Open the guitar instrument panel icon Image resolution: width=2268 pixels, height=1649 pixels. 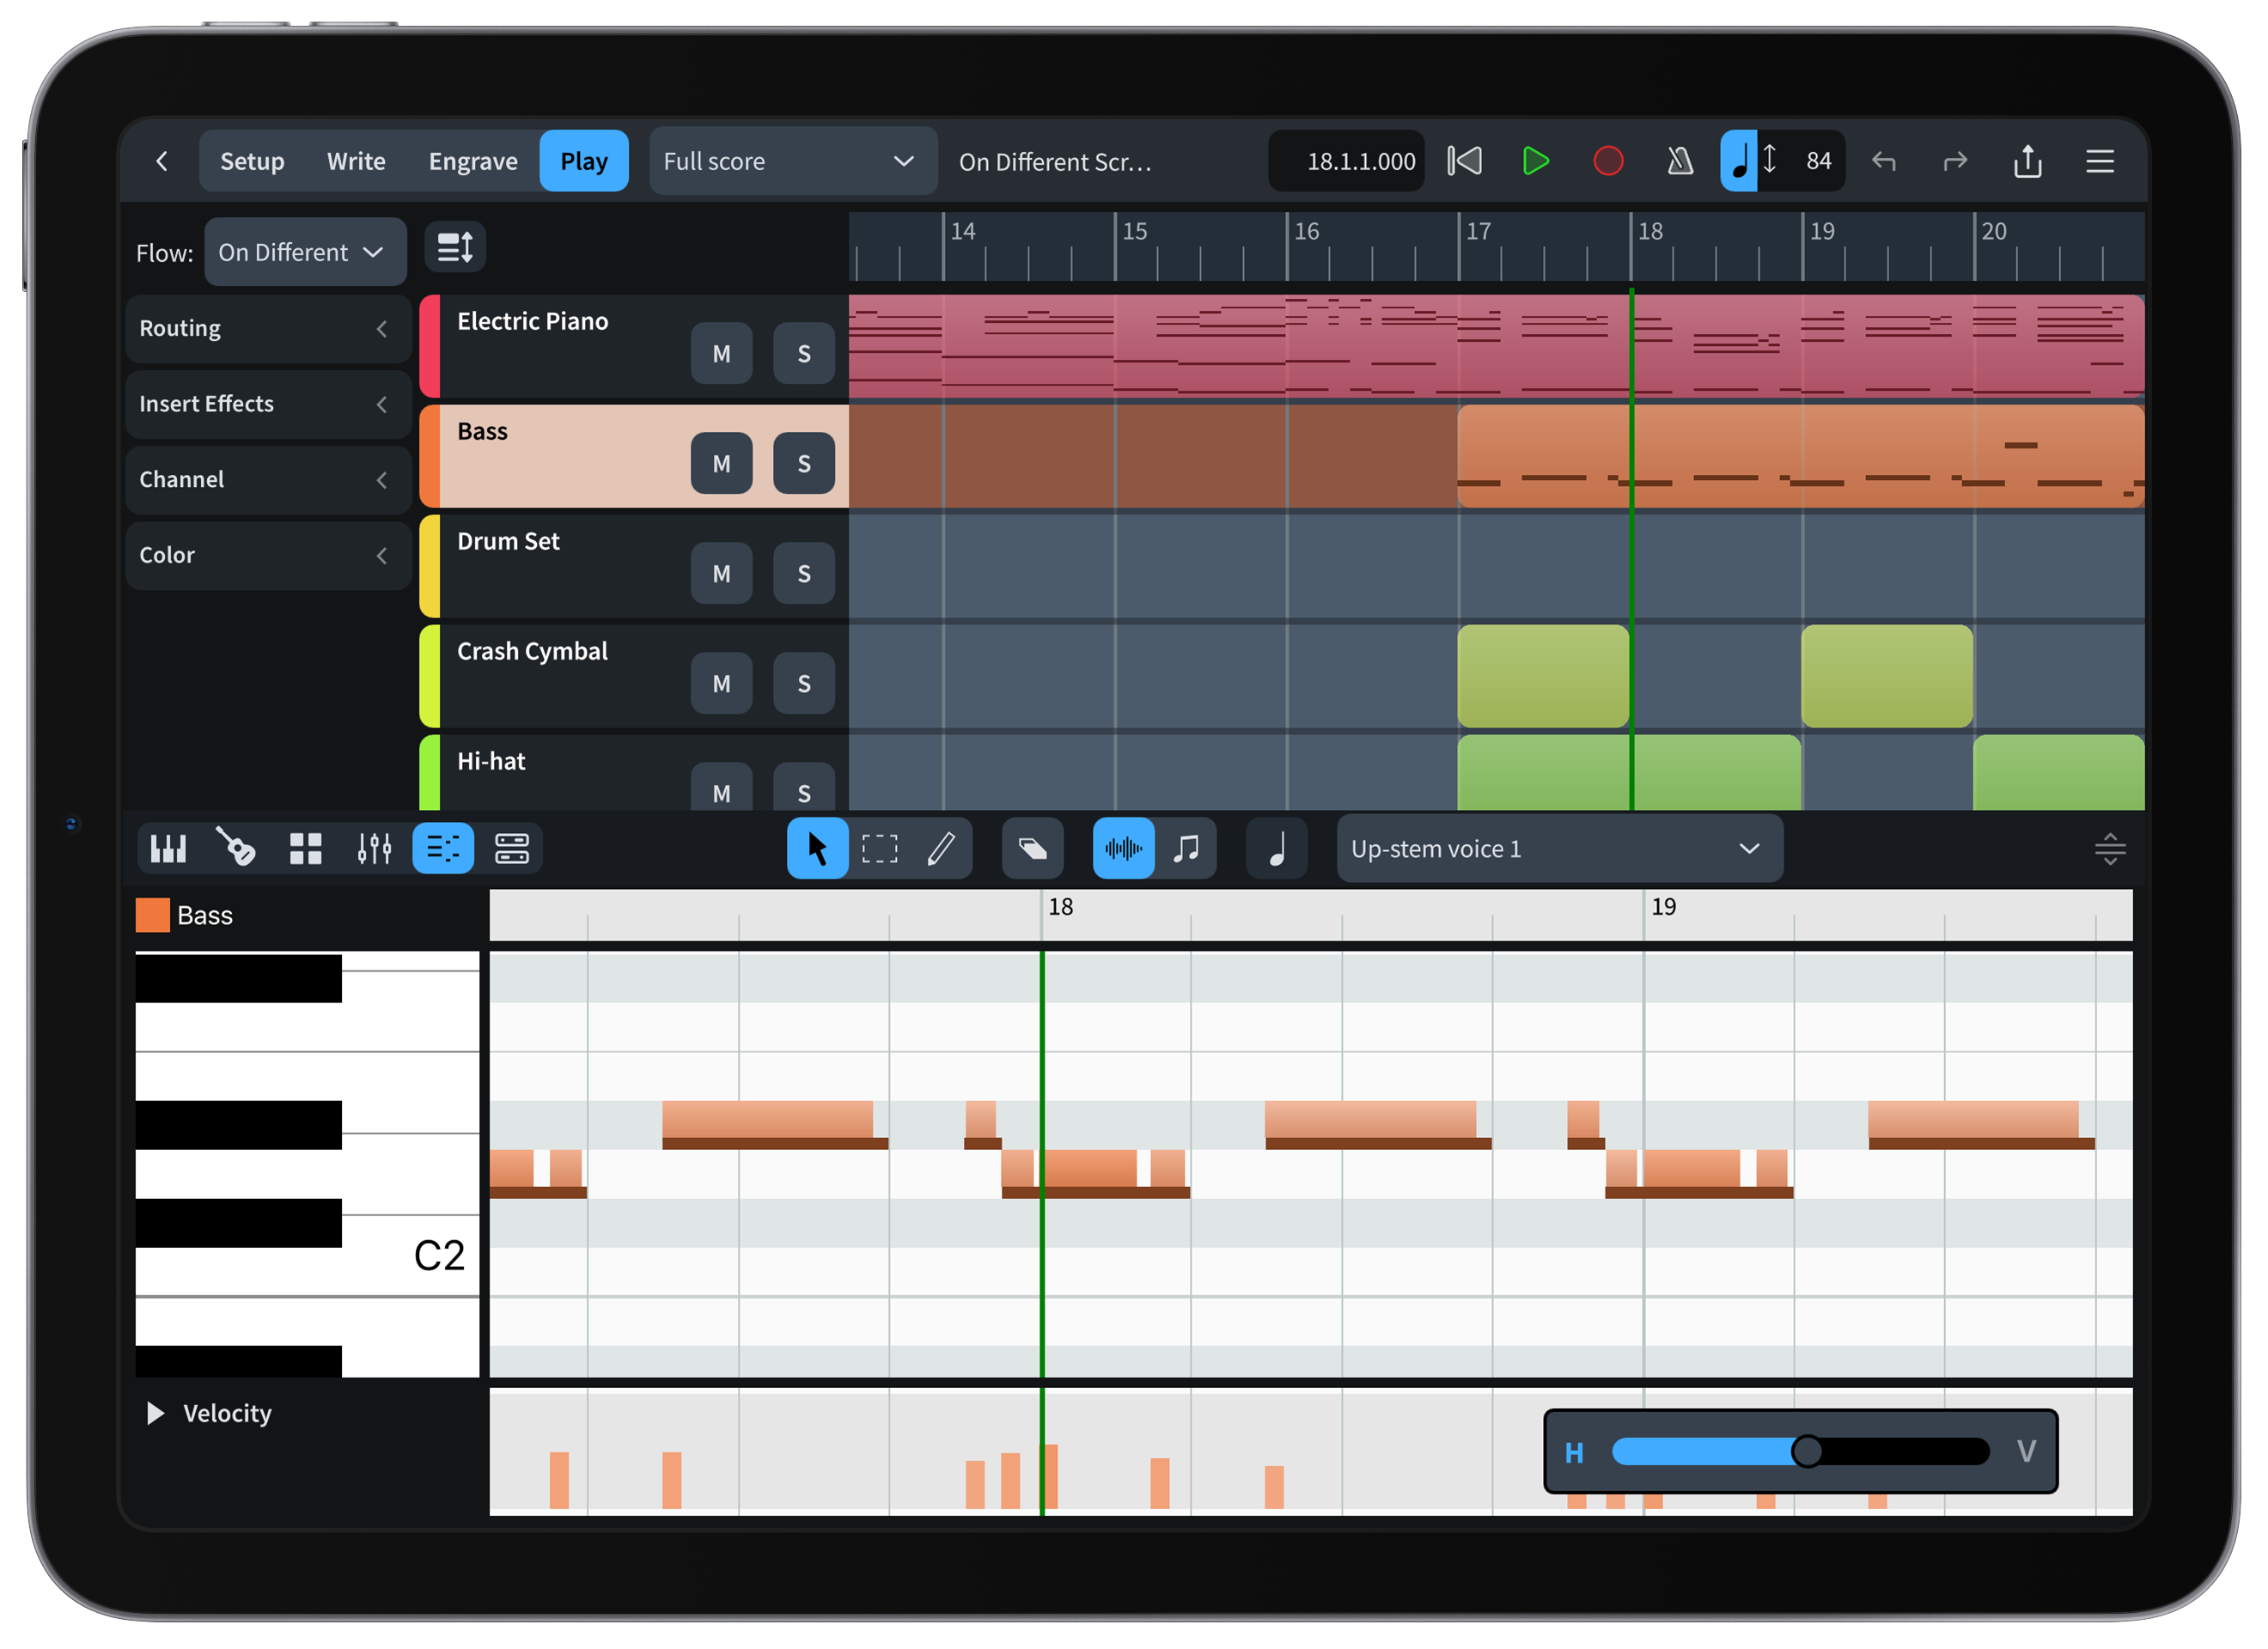click(236, 848)
